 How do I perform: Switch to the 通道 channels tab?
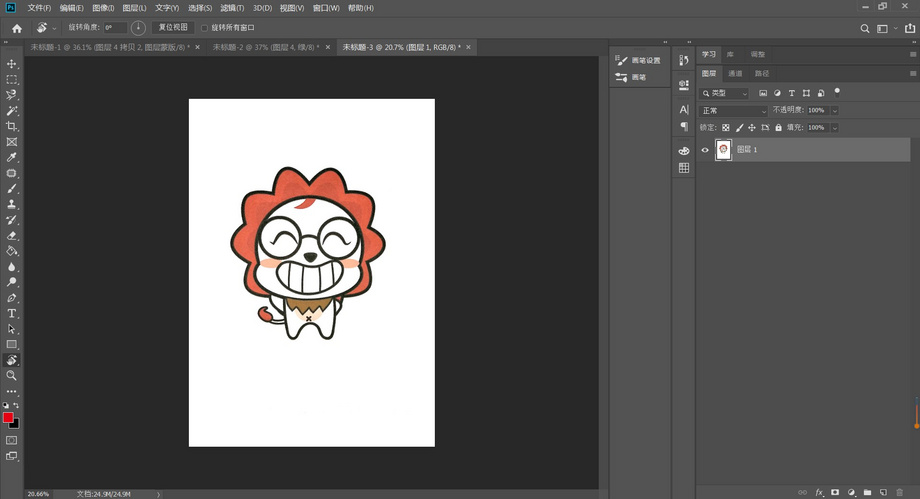click(735, 73)
